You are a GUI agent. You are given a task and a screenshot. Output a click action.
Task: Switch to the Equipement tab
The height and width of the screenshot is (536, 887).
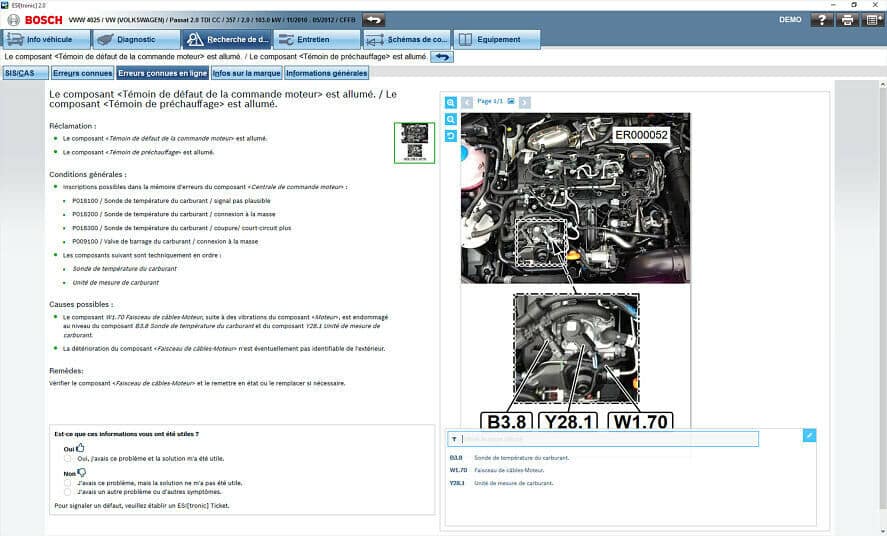click(x=497, y=40)
